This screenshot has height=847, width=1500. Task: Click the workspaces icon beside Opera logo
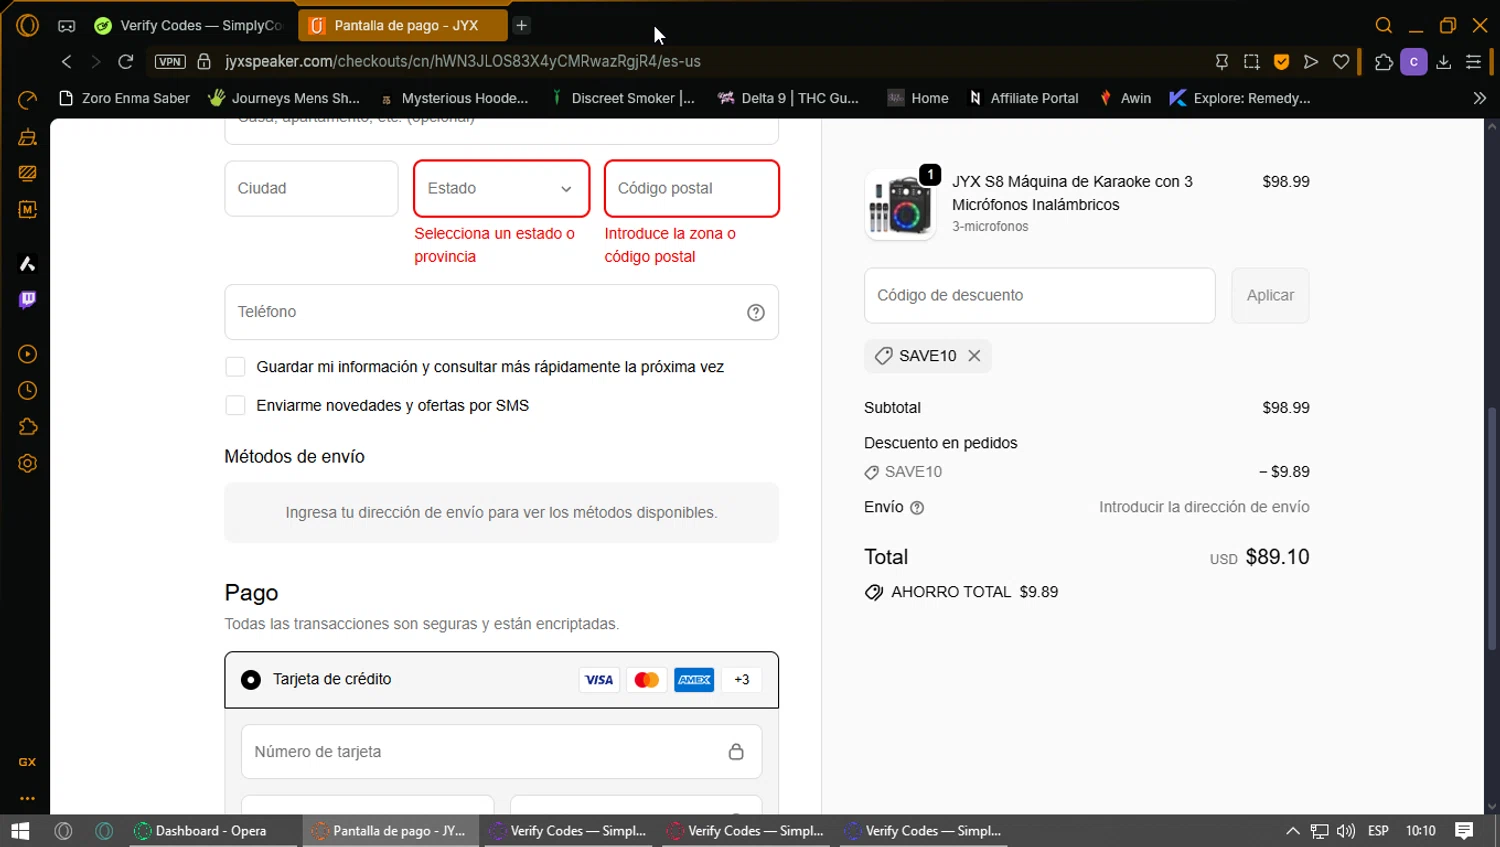(66, 25)
